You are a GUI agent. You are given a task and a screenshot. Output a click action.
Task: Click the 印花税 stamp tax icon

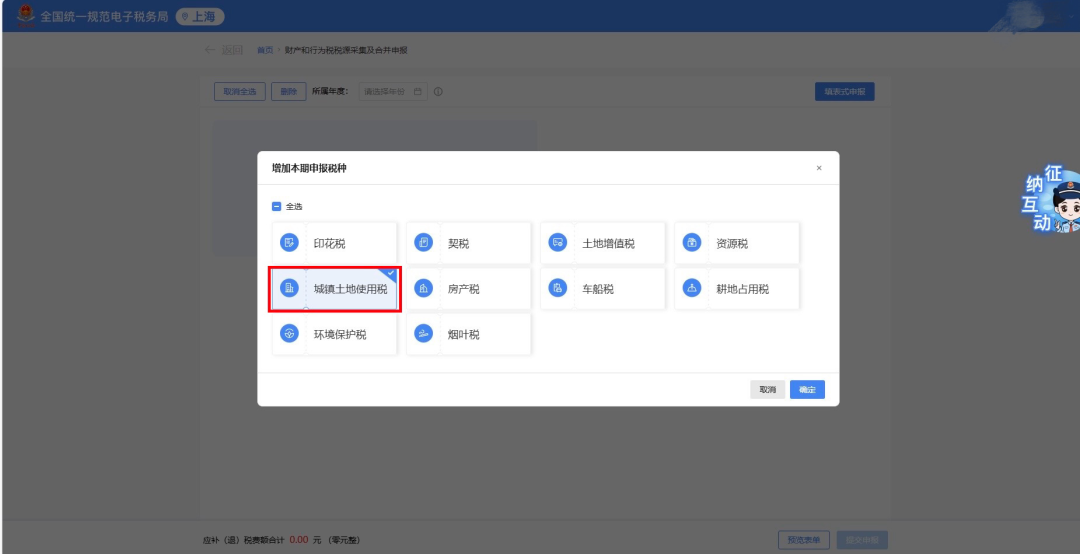click(x=290, y=243)
